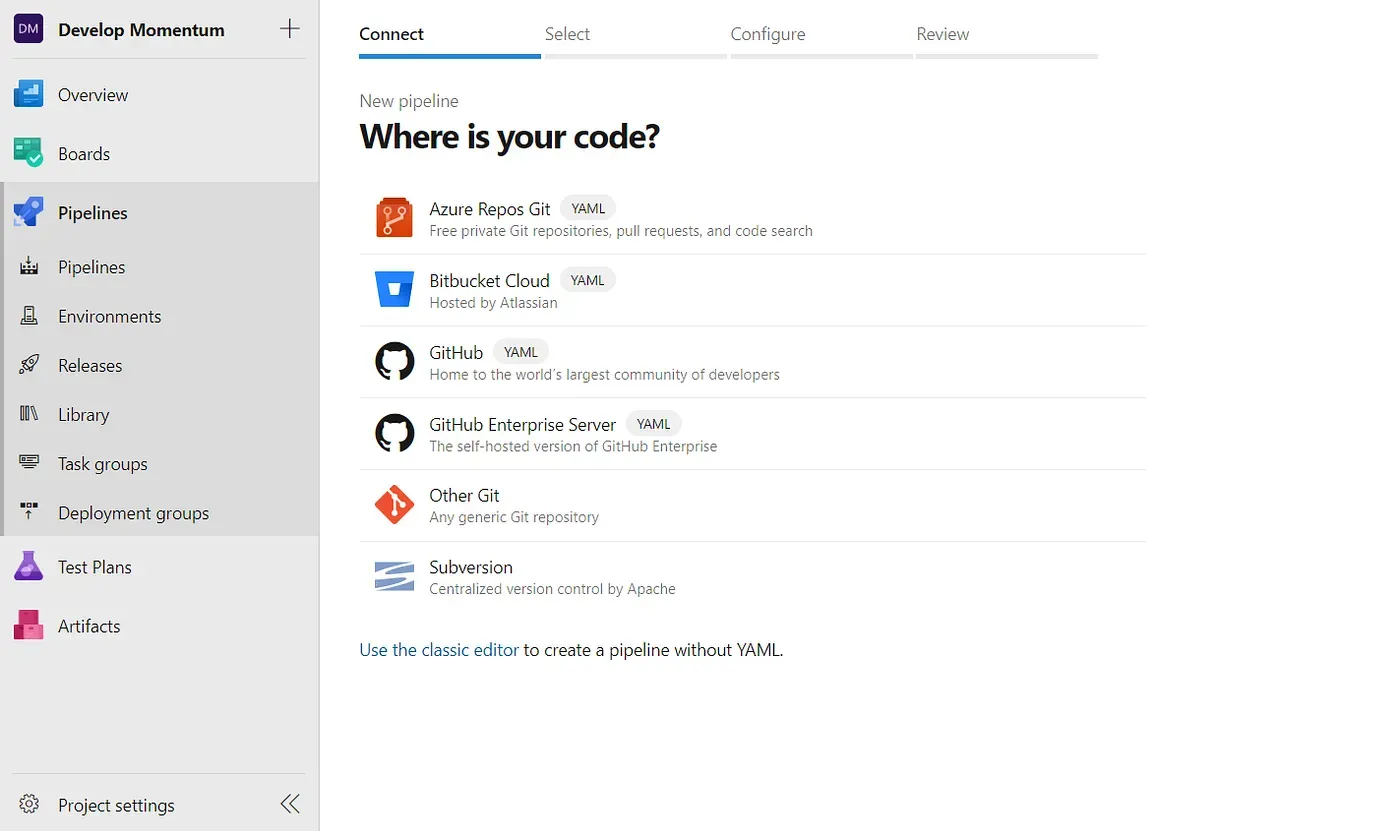
Task: Click the Test Plans flask icon
Action: (28, 566)
